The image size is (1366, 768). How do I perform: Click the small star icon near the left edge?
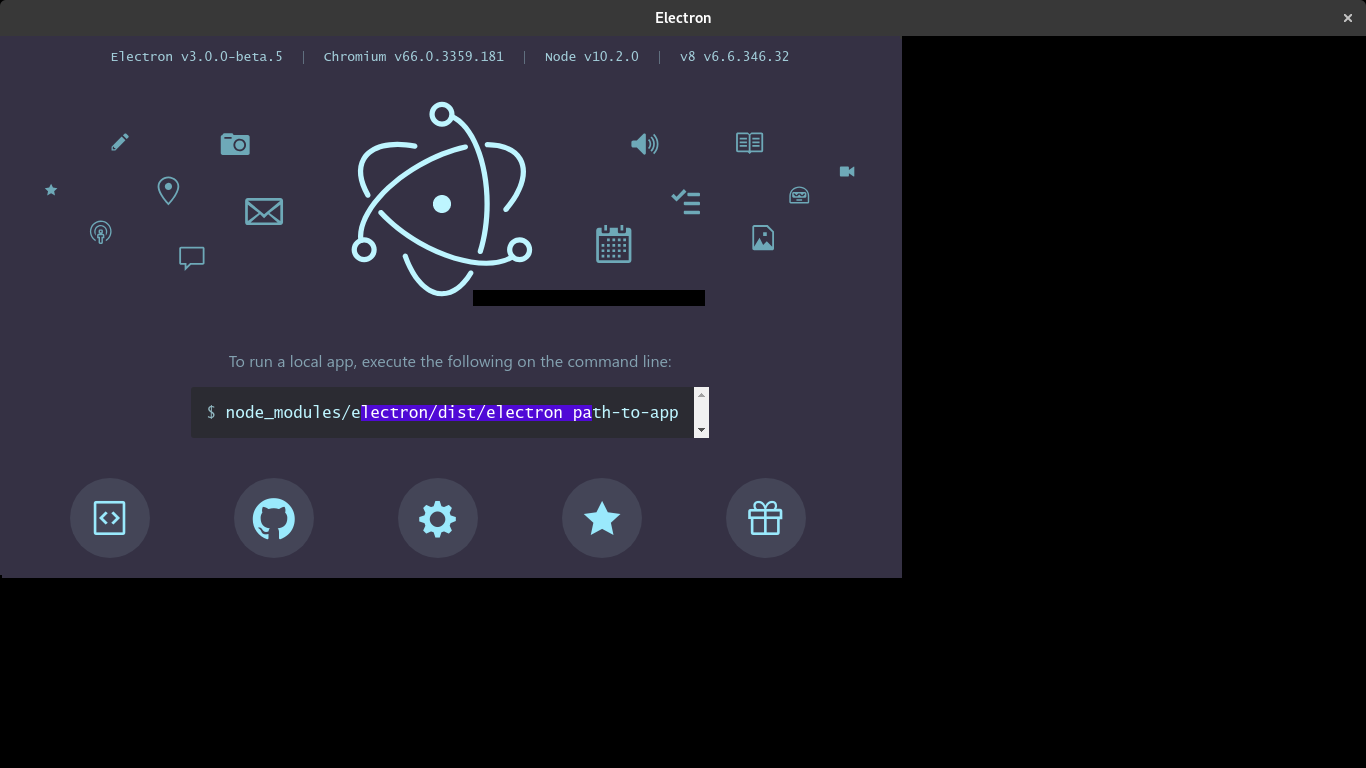[50, 189]
